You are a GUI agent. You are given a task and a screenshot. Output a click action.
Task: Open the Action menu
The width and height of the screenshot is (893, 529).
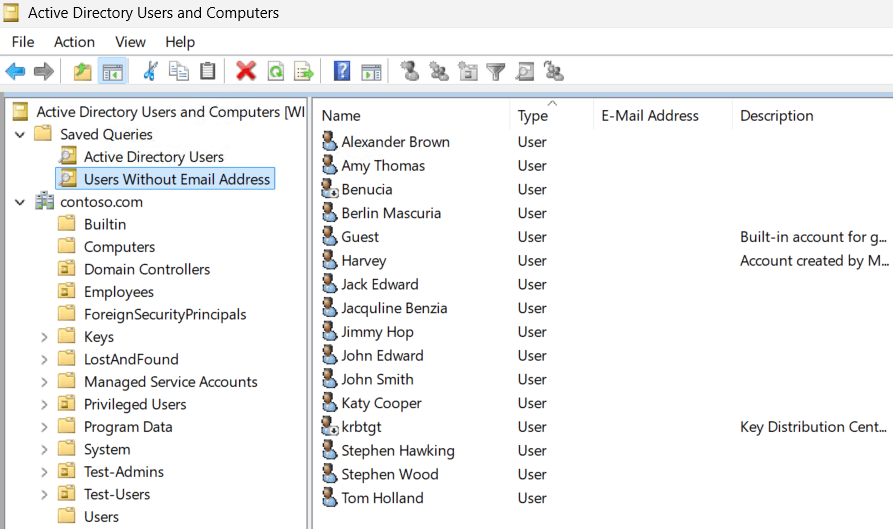coord(74,42)
